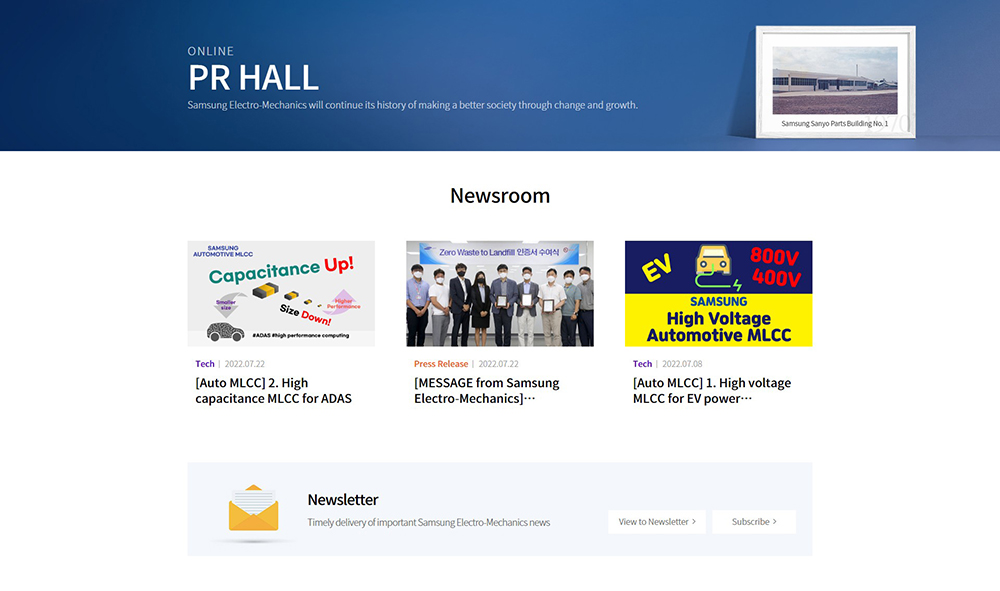
Task: Open the Zero Waste to Landfill group photo
Action: [500, 293]
